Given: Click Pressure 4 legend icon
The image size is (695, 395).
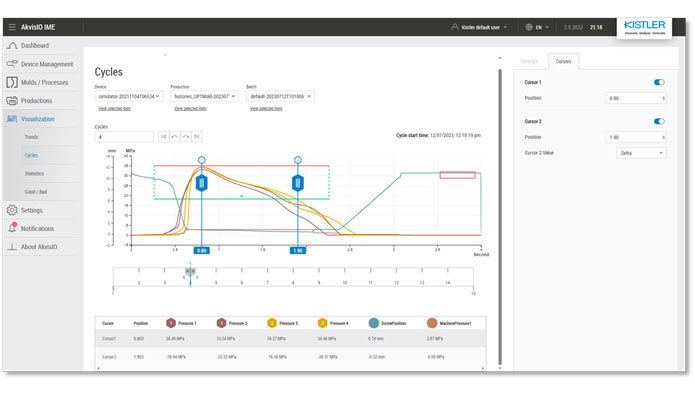Looking at the screenshot, I should (x=323, y=323).
